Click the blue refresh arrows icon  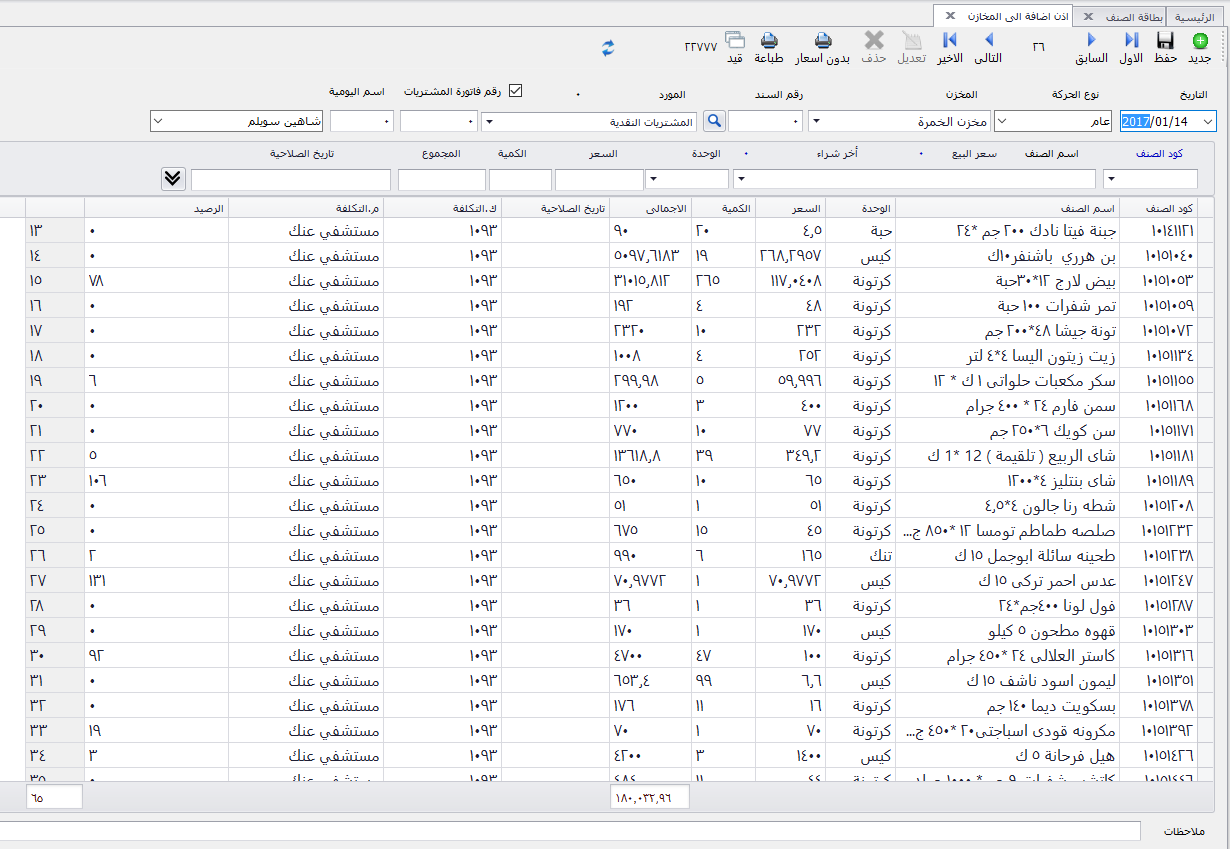(x=608, y=47)
